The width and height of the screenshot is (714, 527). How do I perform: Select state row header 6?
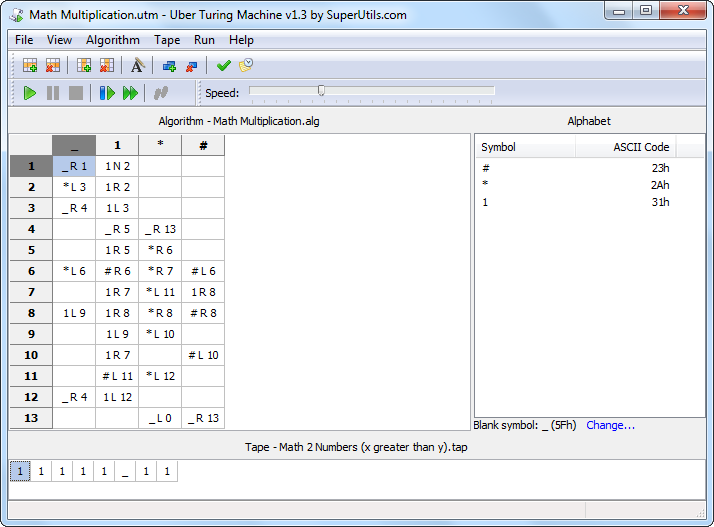[31, 271]
